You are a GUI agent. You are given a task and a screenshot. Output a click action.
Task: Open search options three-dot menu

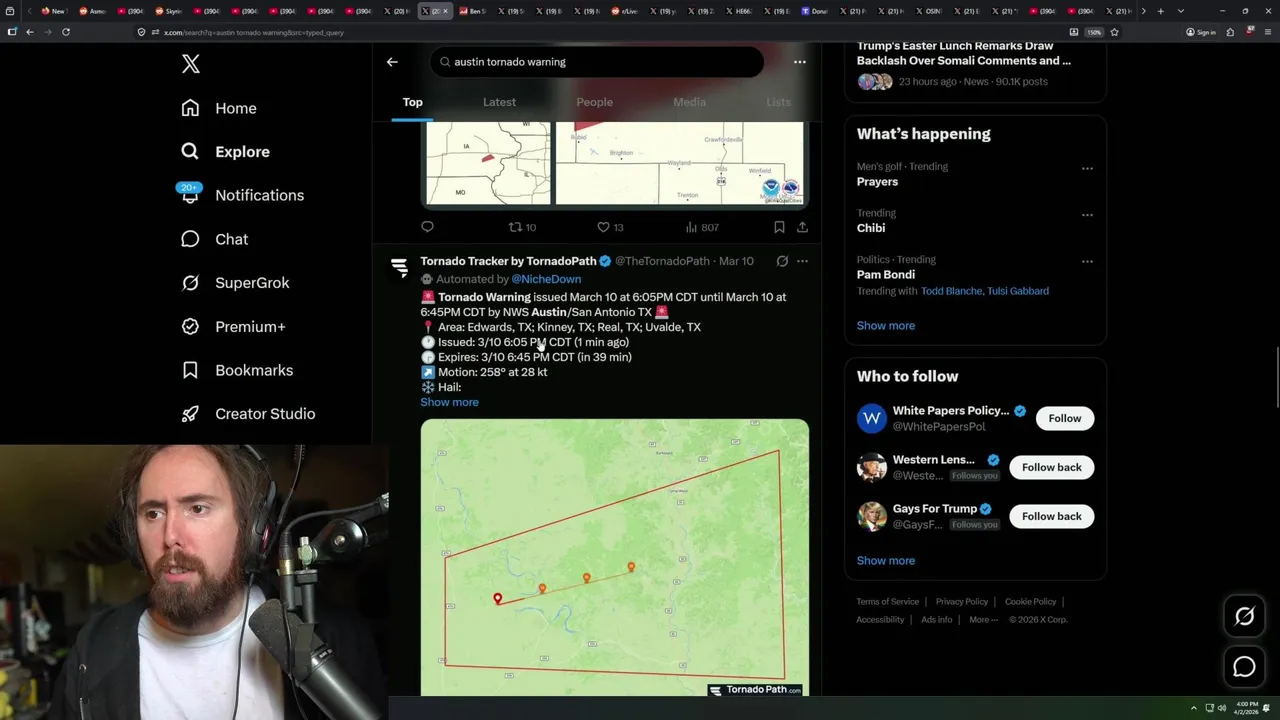click(799, 62)
